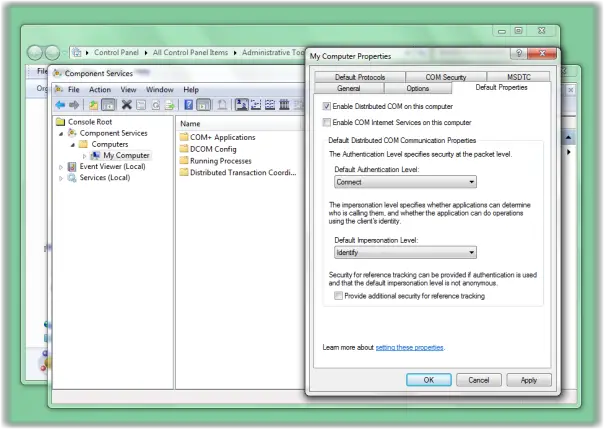This screenshot has height=429, width=604.
Task: Open the Window menu
Action: [159, 89]
